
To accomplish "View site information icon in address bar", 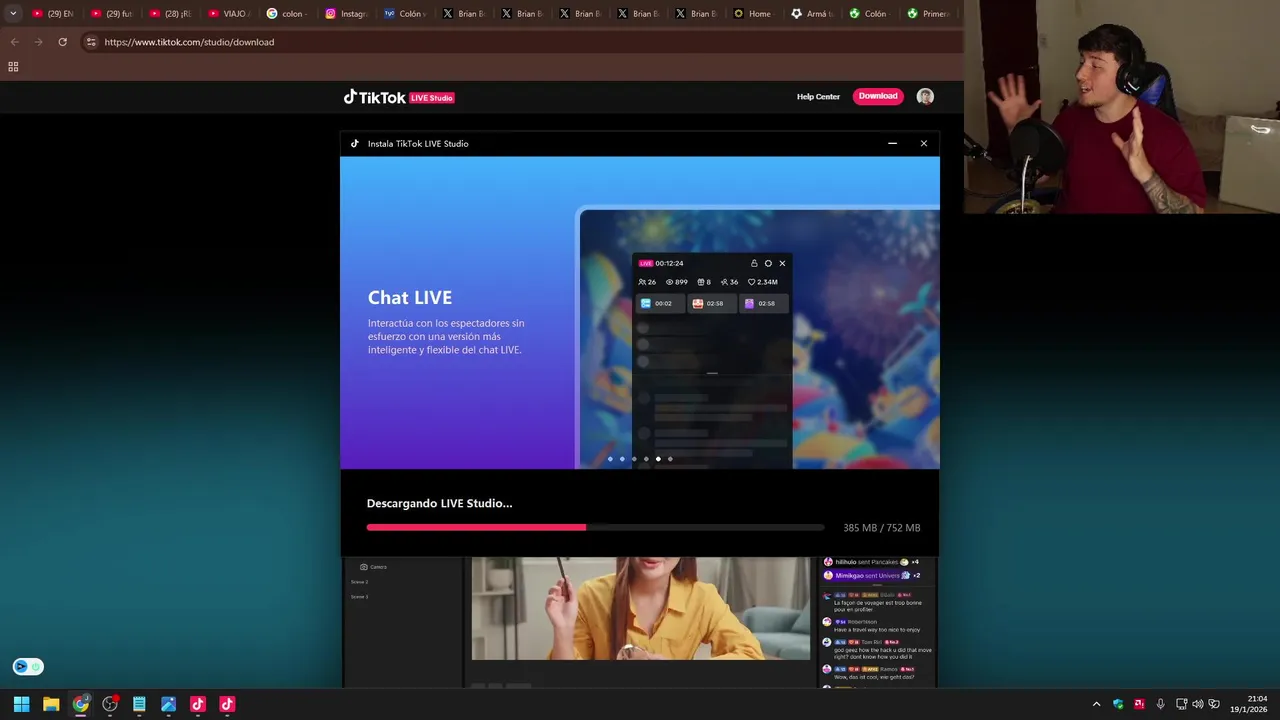I will [x=91, y=42].
